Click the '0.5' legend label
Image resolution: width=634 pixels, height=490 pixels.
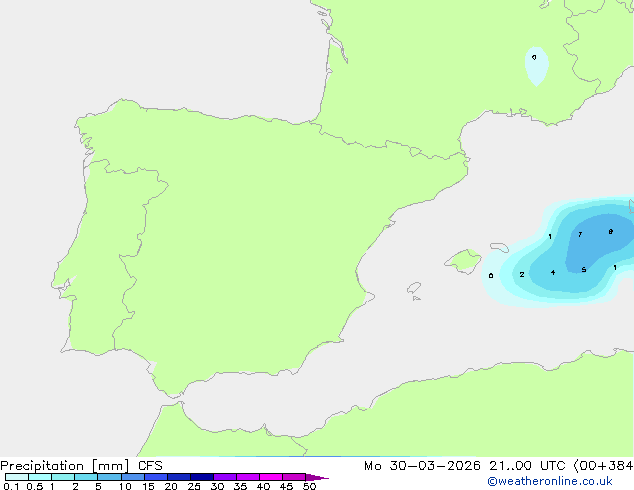click(x=35, y=486)
